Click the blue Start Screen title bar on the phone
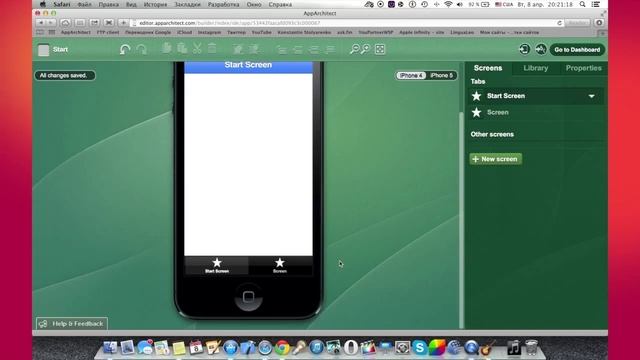The image size is (640, 360). [x=248, y=67]
